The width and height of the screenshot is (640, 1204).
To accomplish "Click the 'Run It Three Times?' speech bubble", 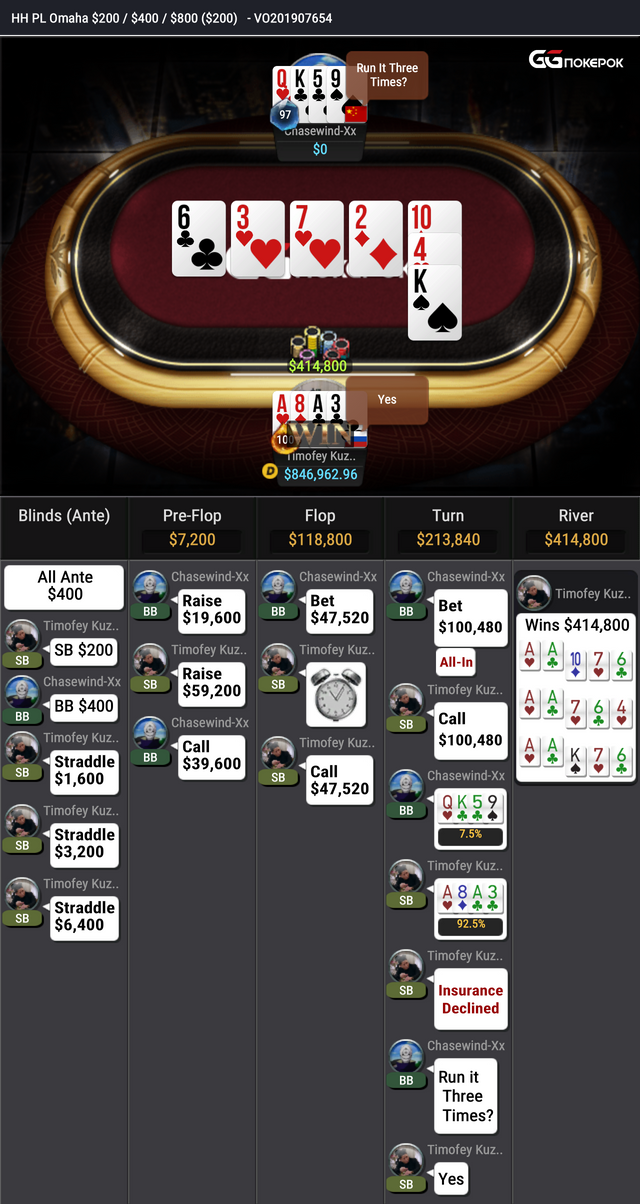I will [x=387, y=76].
